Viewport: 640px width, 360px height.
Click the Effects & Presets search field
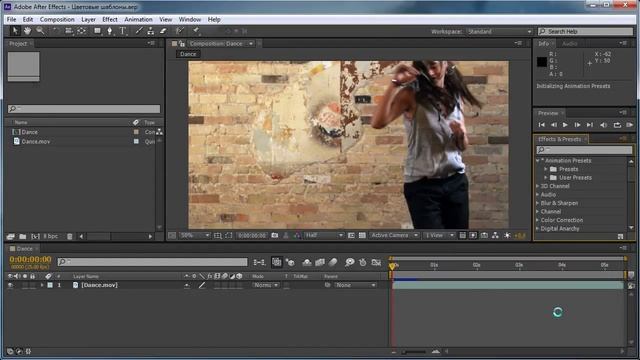[x=584, y=150]
